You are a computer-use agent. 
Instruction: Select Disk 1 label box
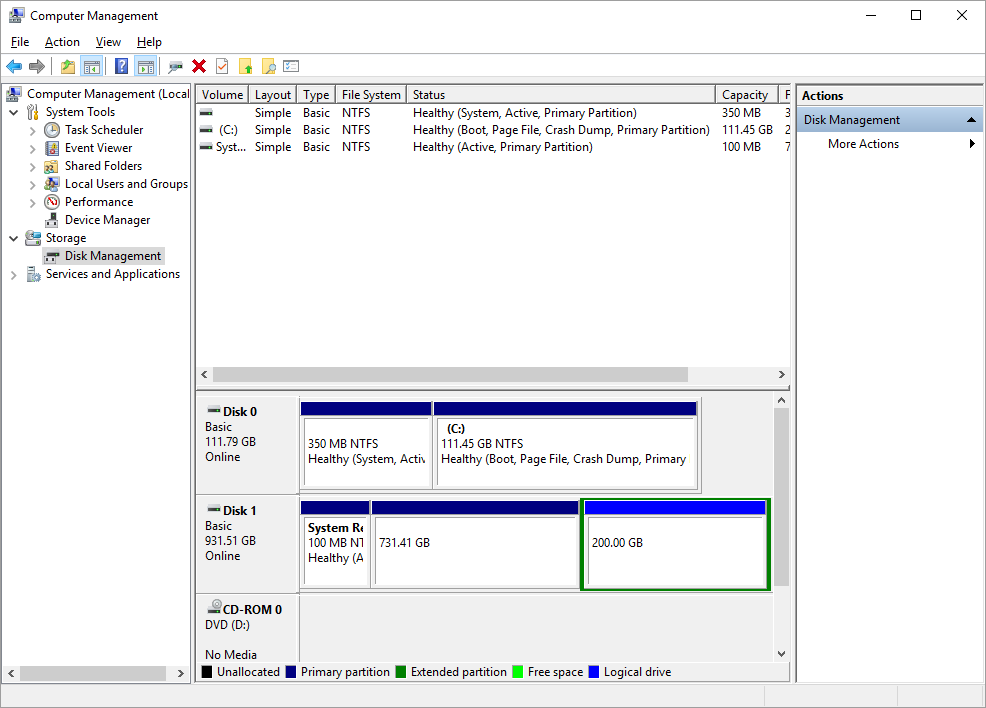coord(248,544)
